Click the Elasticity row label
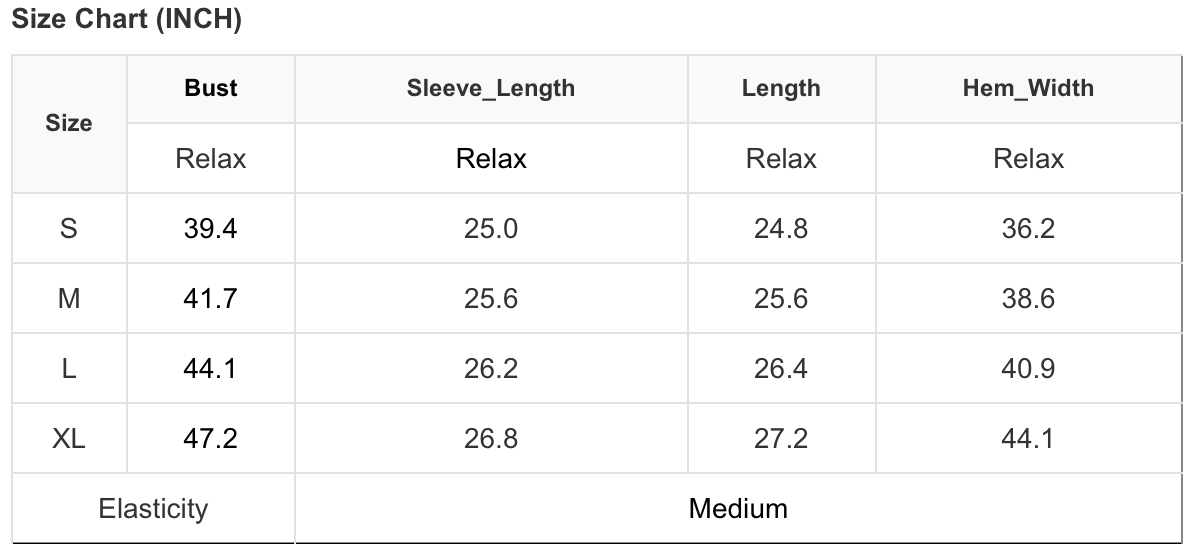The width and height of the screenshot is (1192, 554). click(153, 508)
